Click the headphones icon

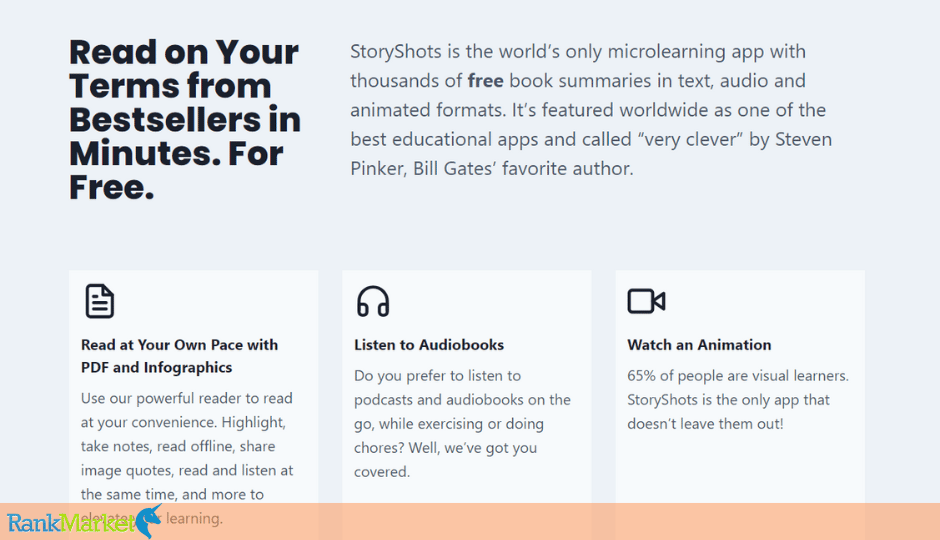click(x=373, y=301)
